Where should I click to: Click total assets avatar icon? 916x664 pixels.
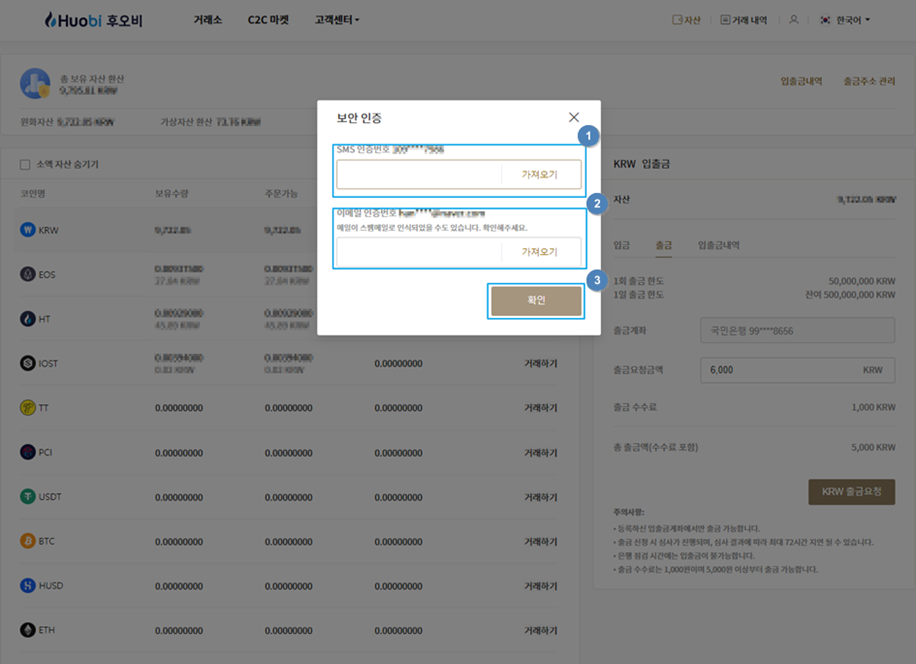click(35, 84)
